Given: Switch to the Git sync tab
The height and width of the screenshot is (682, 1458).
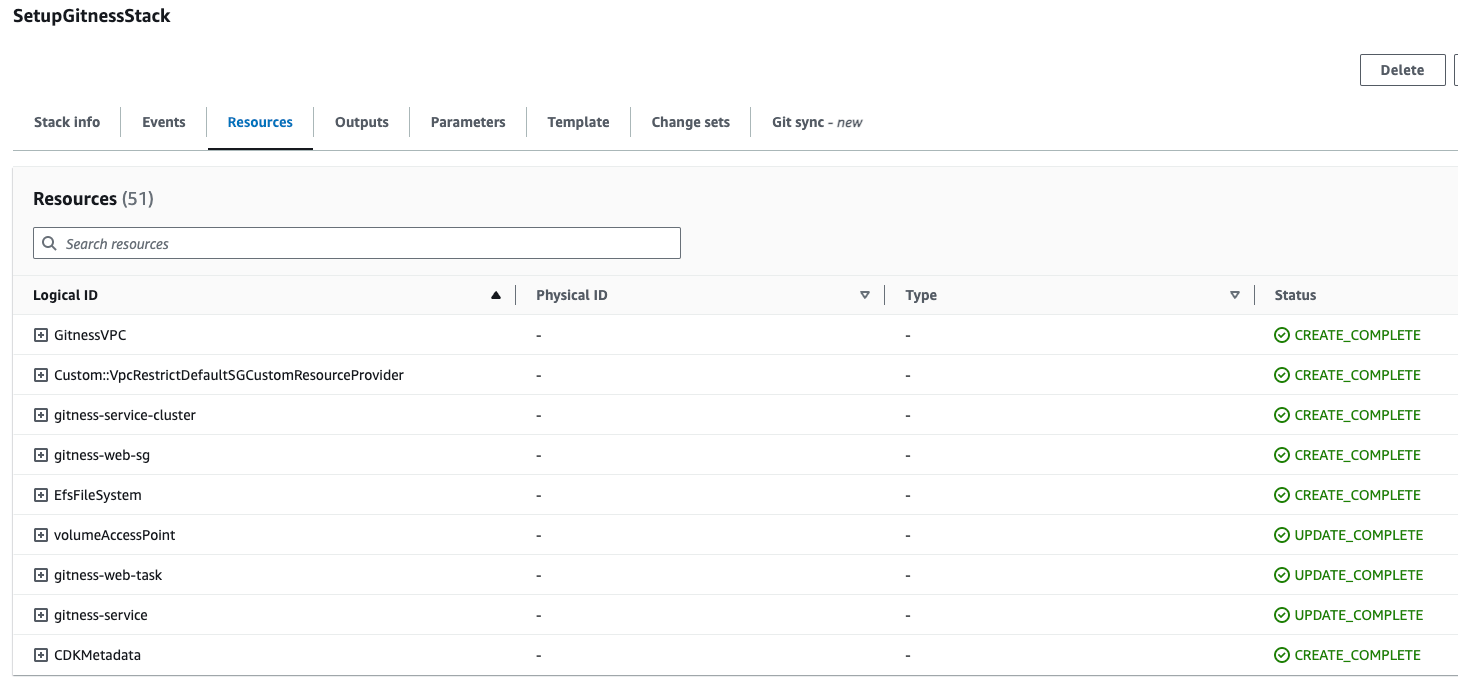Looking at the screenshot, I should pyautogui.click(x=817, y=122).
